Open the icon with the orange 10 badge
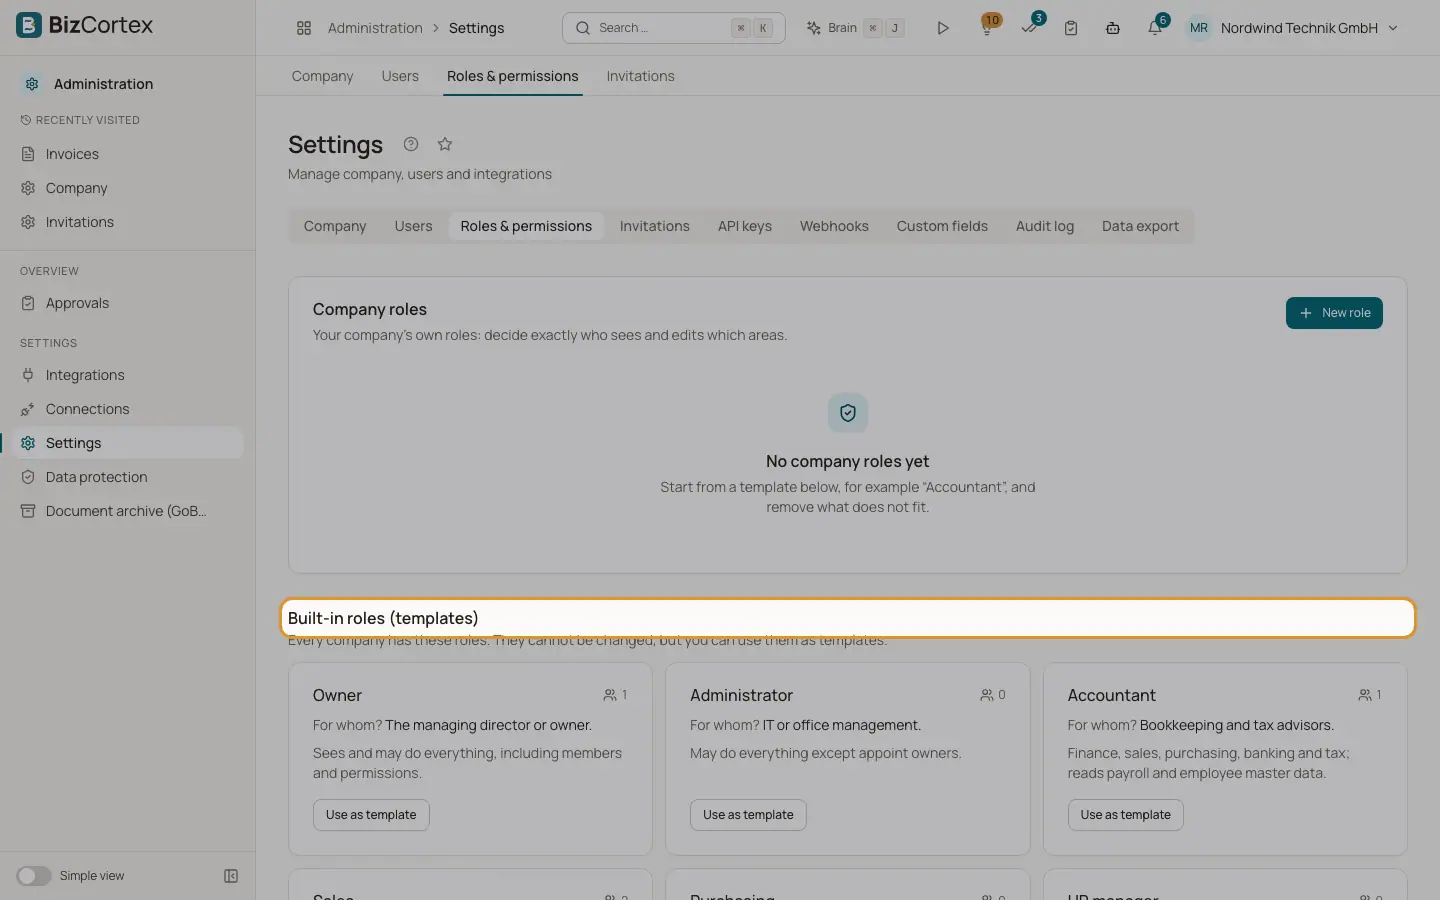Viewport: 1440px width, 900px height. [987, 27]
